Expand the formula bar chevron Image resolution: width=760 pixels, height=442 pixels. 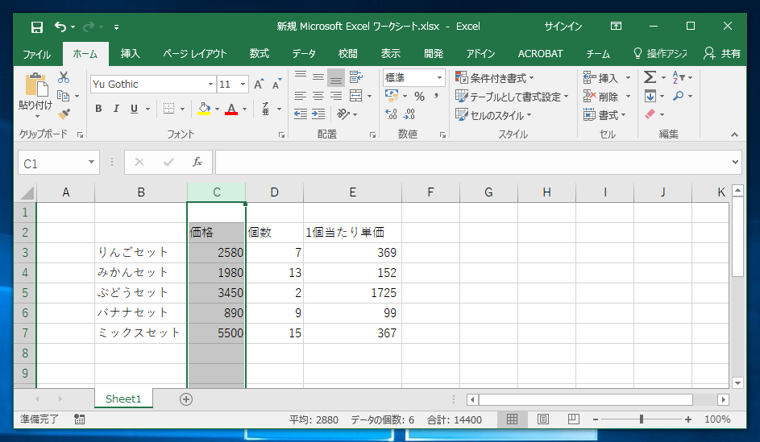tap(736, 162)
